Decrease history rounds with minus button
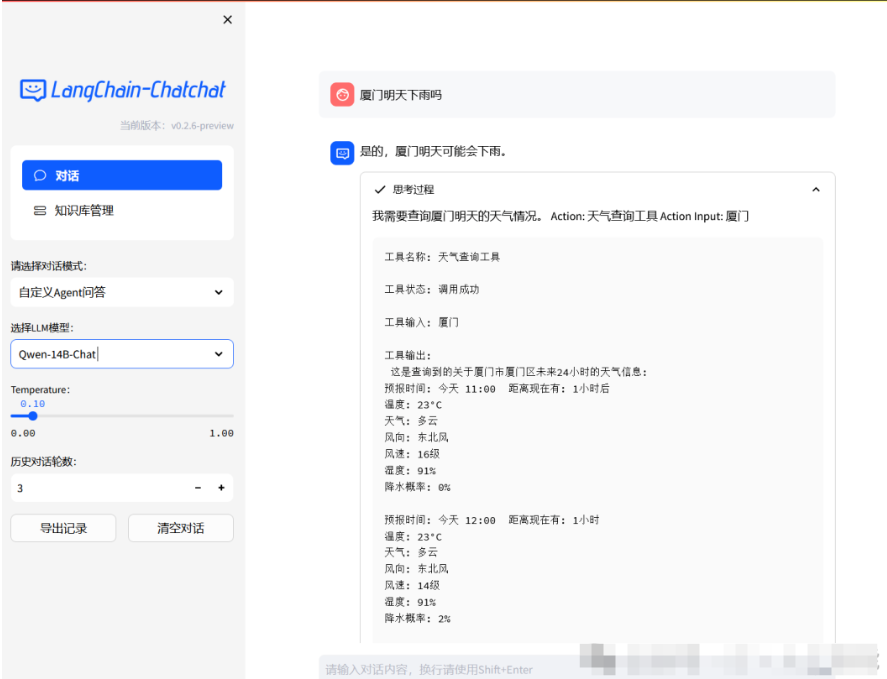This screenshot has height=679, width=887. [x=198, y=488]
